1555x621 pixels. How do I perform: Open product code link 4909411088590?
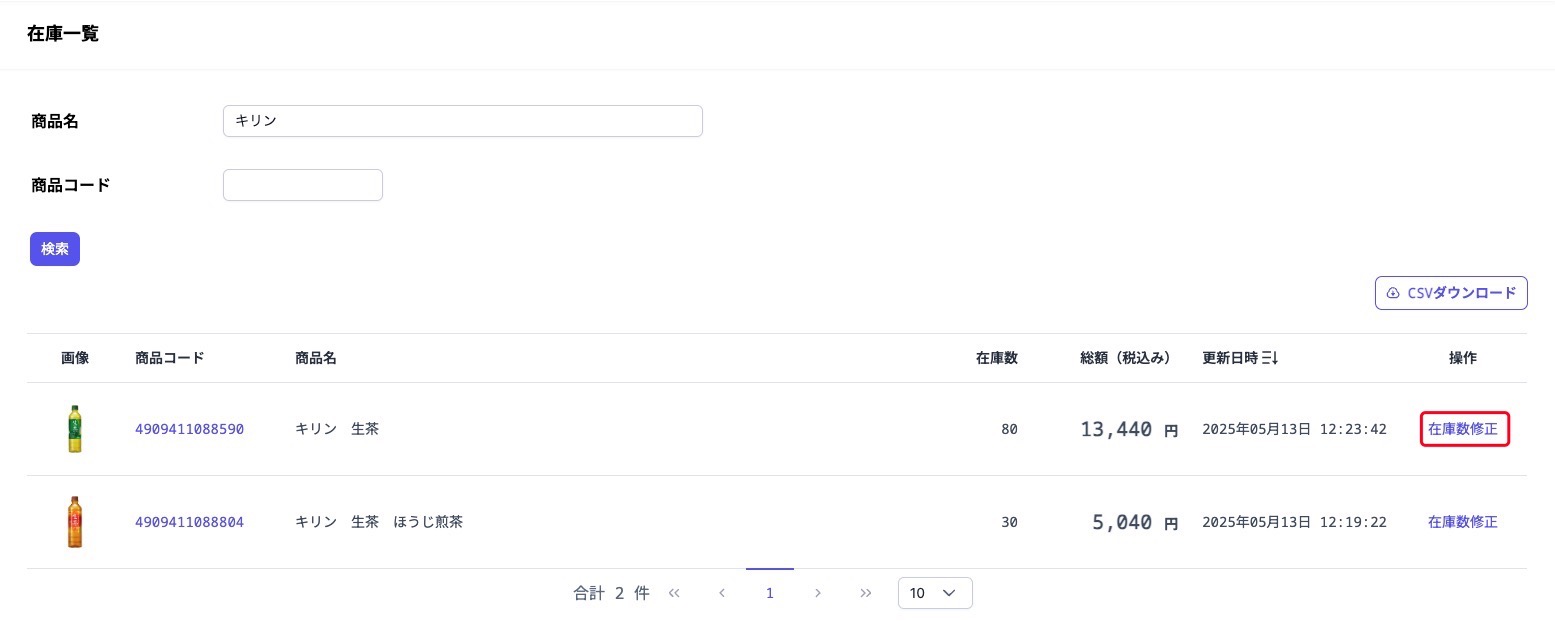[x=189, y=429]
